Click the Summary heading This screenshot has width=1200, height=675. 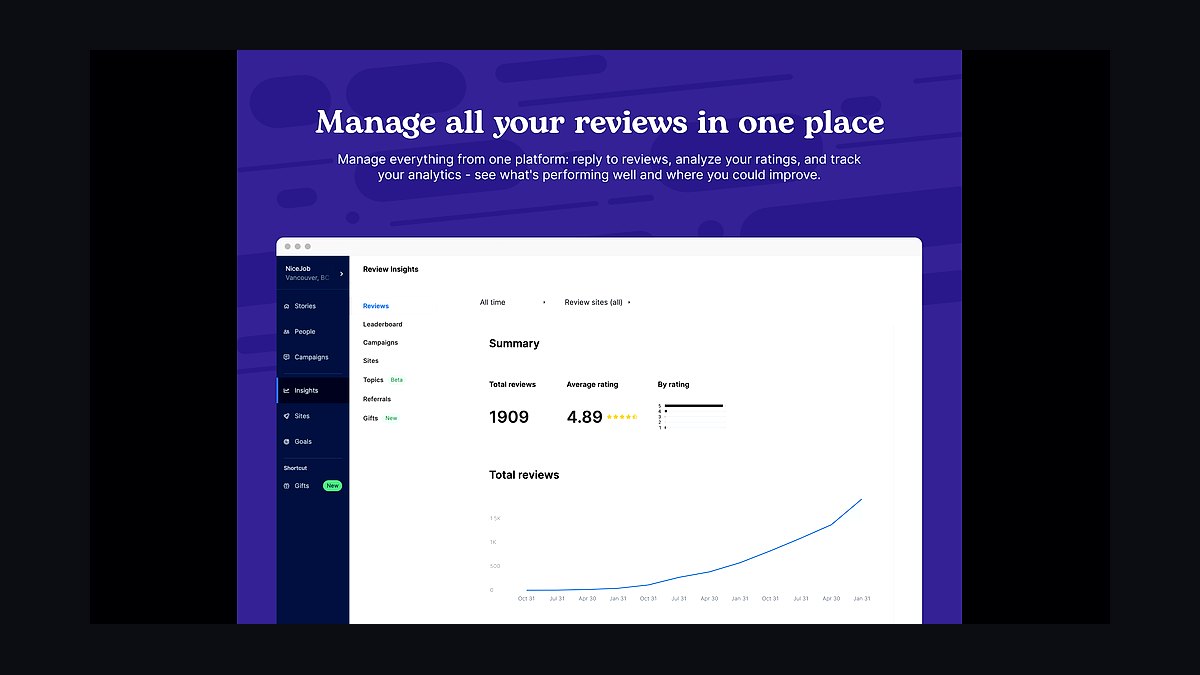[x=514, y=343]
